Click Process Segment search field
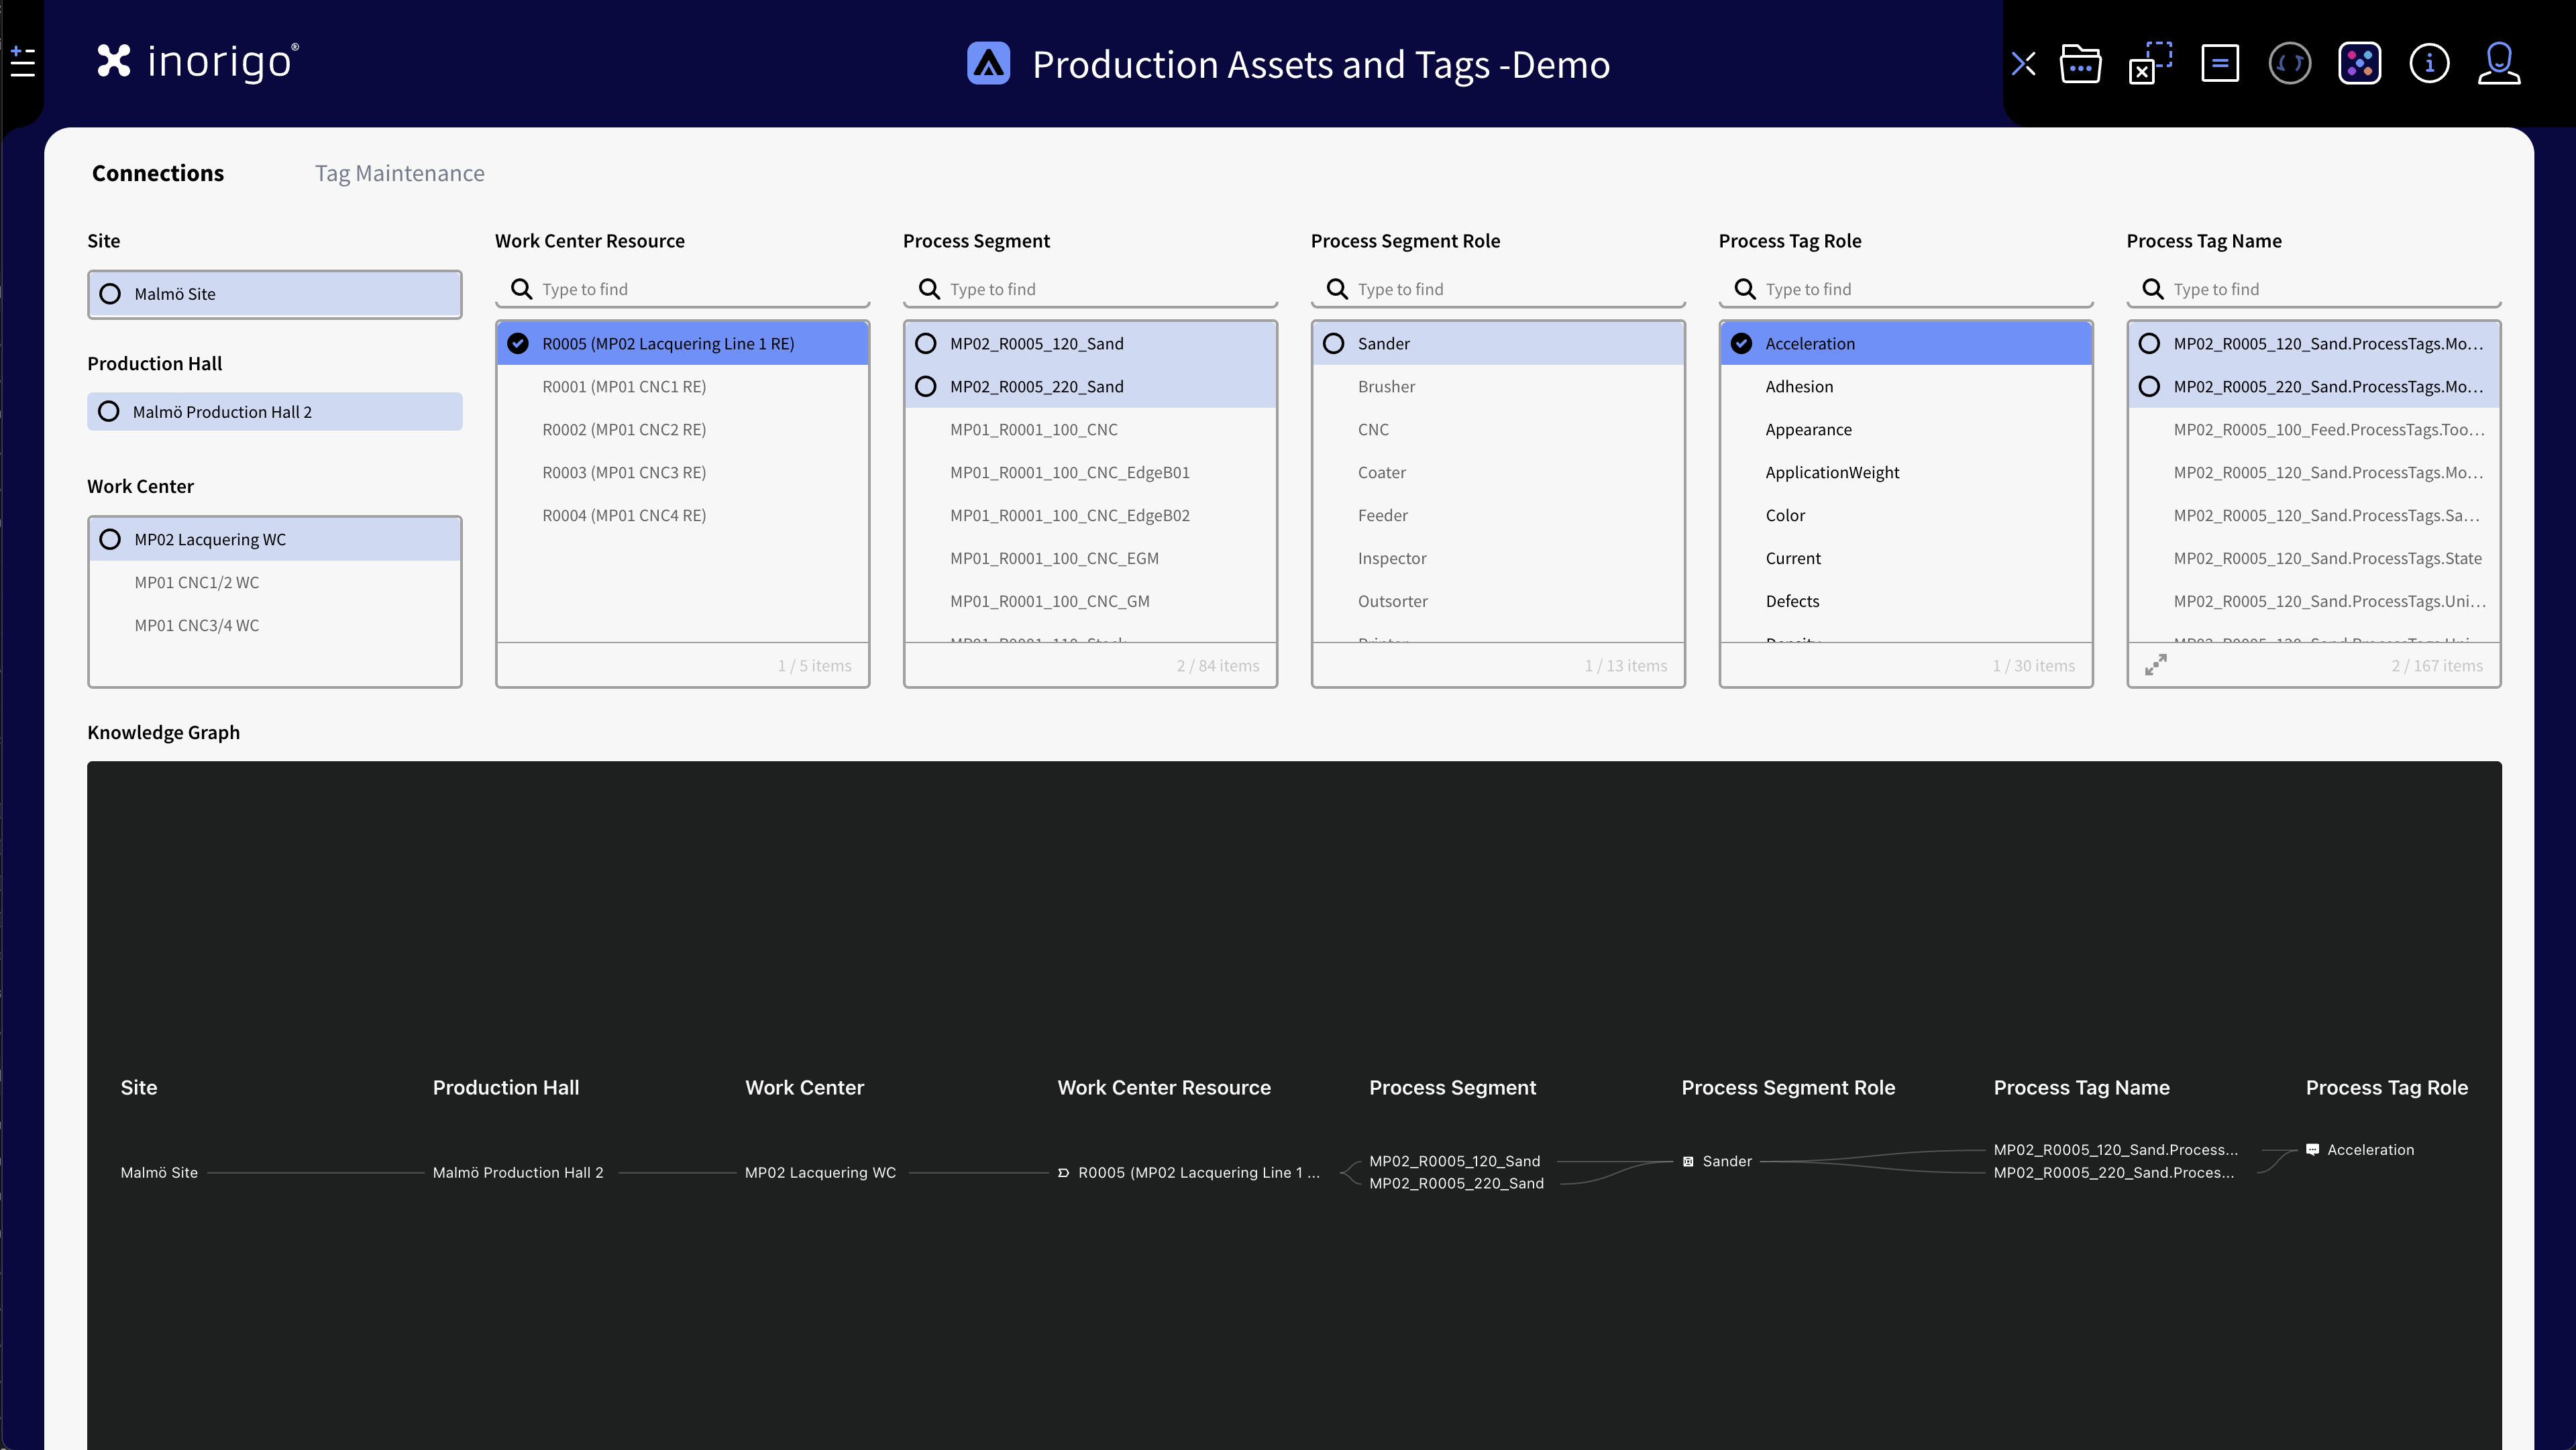This screenshot has height=1450, width=2576. (1100, 289)
